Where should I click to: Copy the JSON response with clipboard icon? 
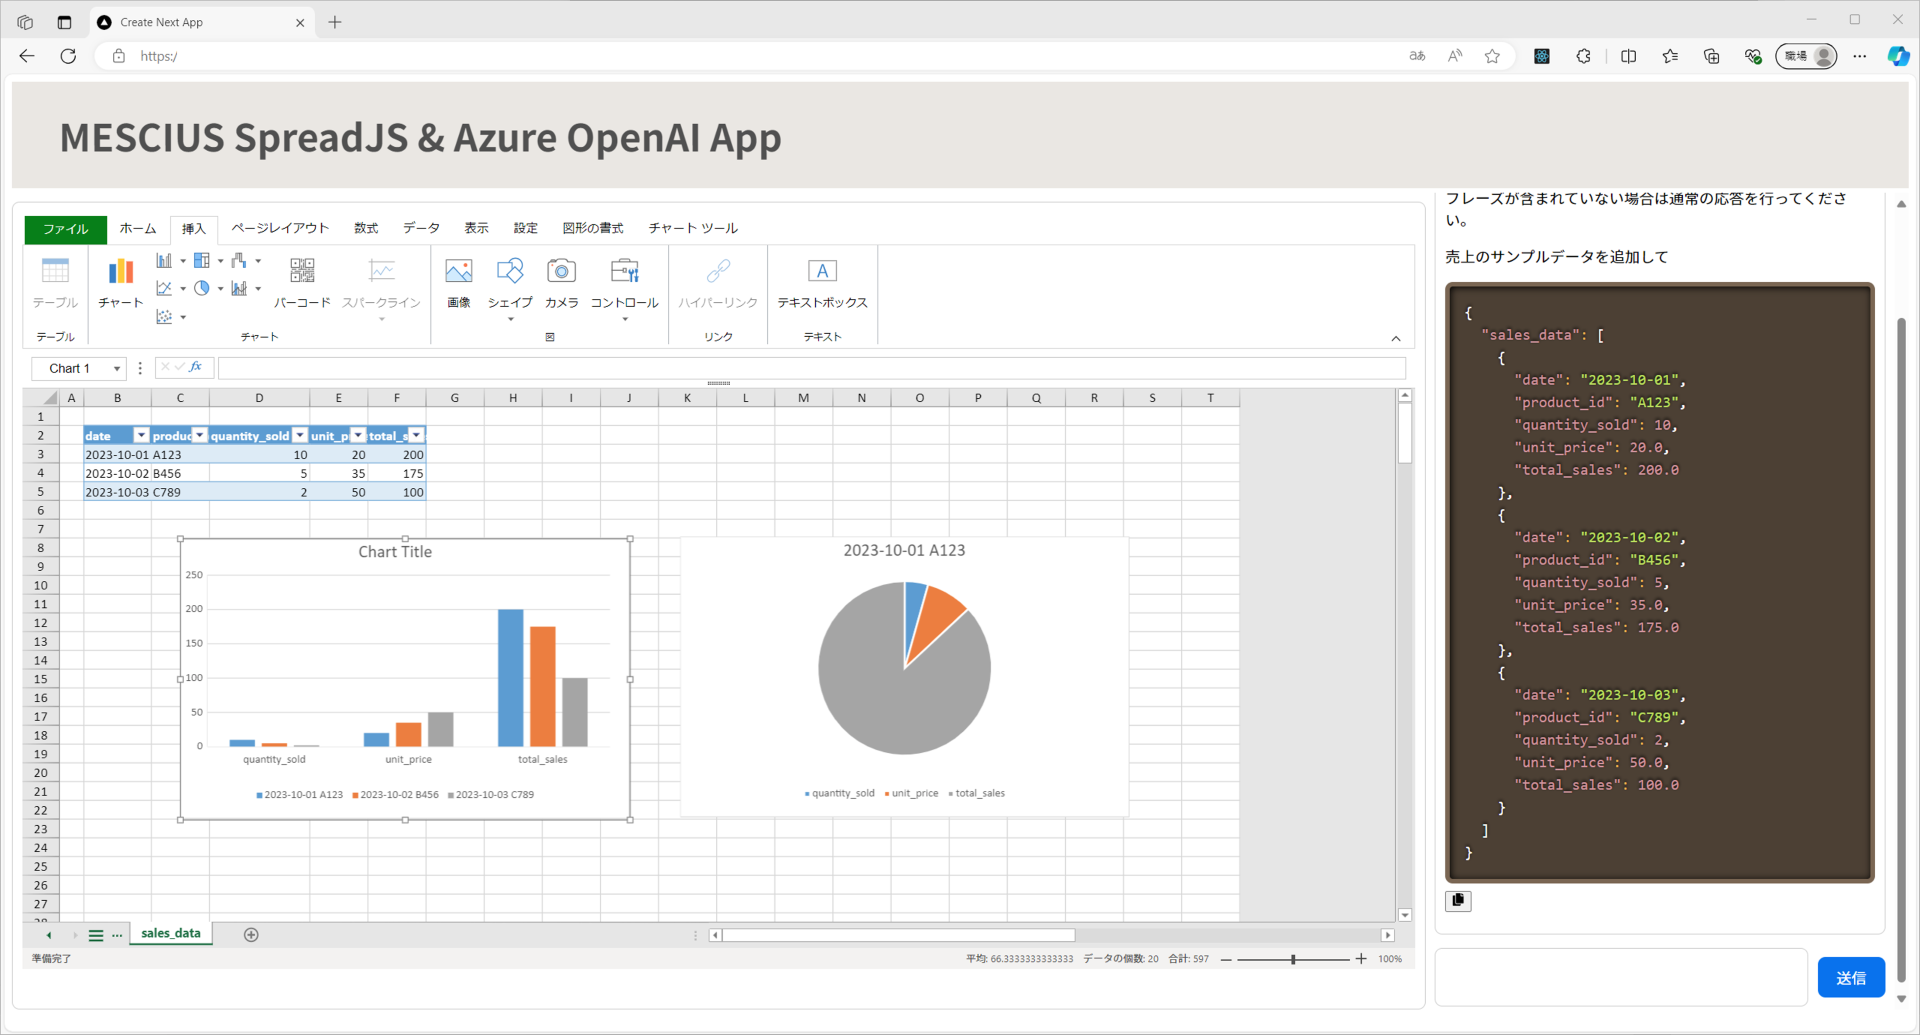coord(1458,900)
